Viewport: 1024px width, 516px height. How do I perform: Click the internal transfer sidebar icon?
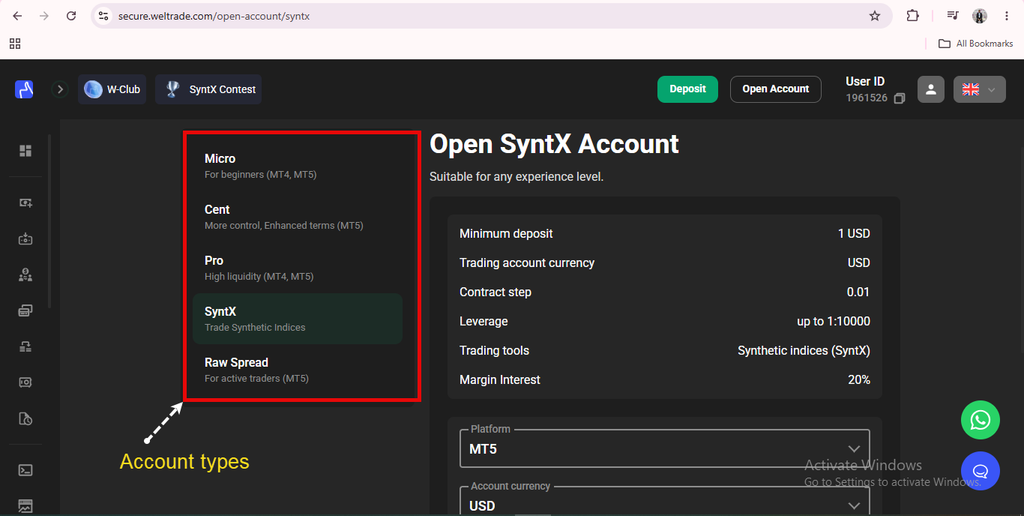pyautogui.click(x=25, y=347)
